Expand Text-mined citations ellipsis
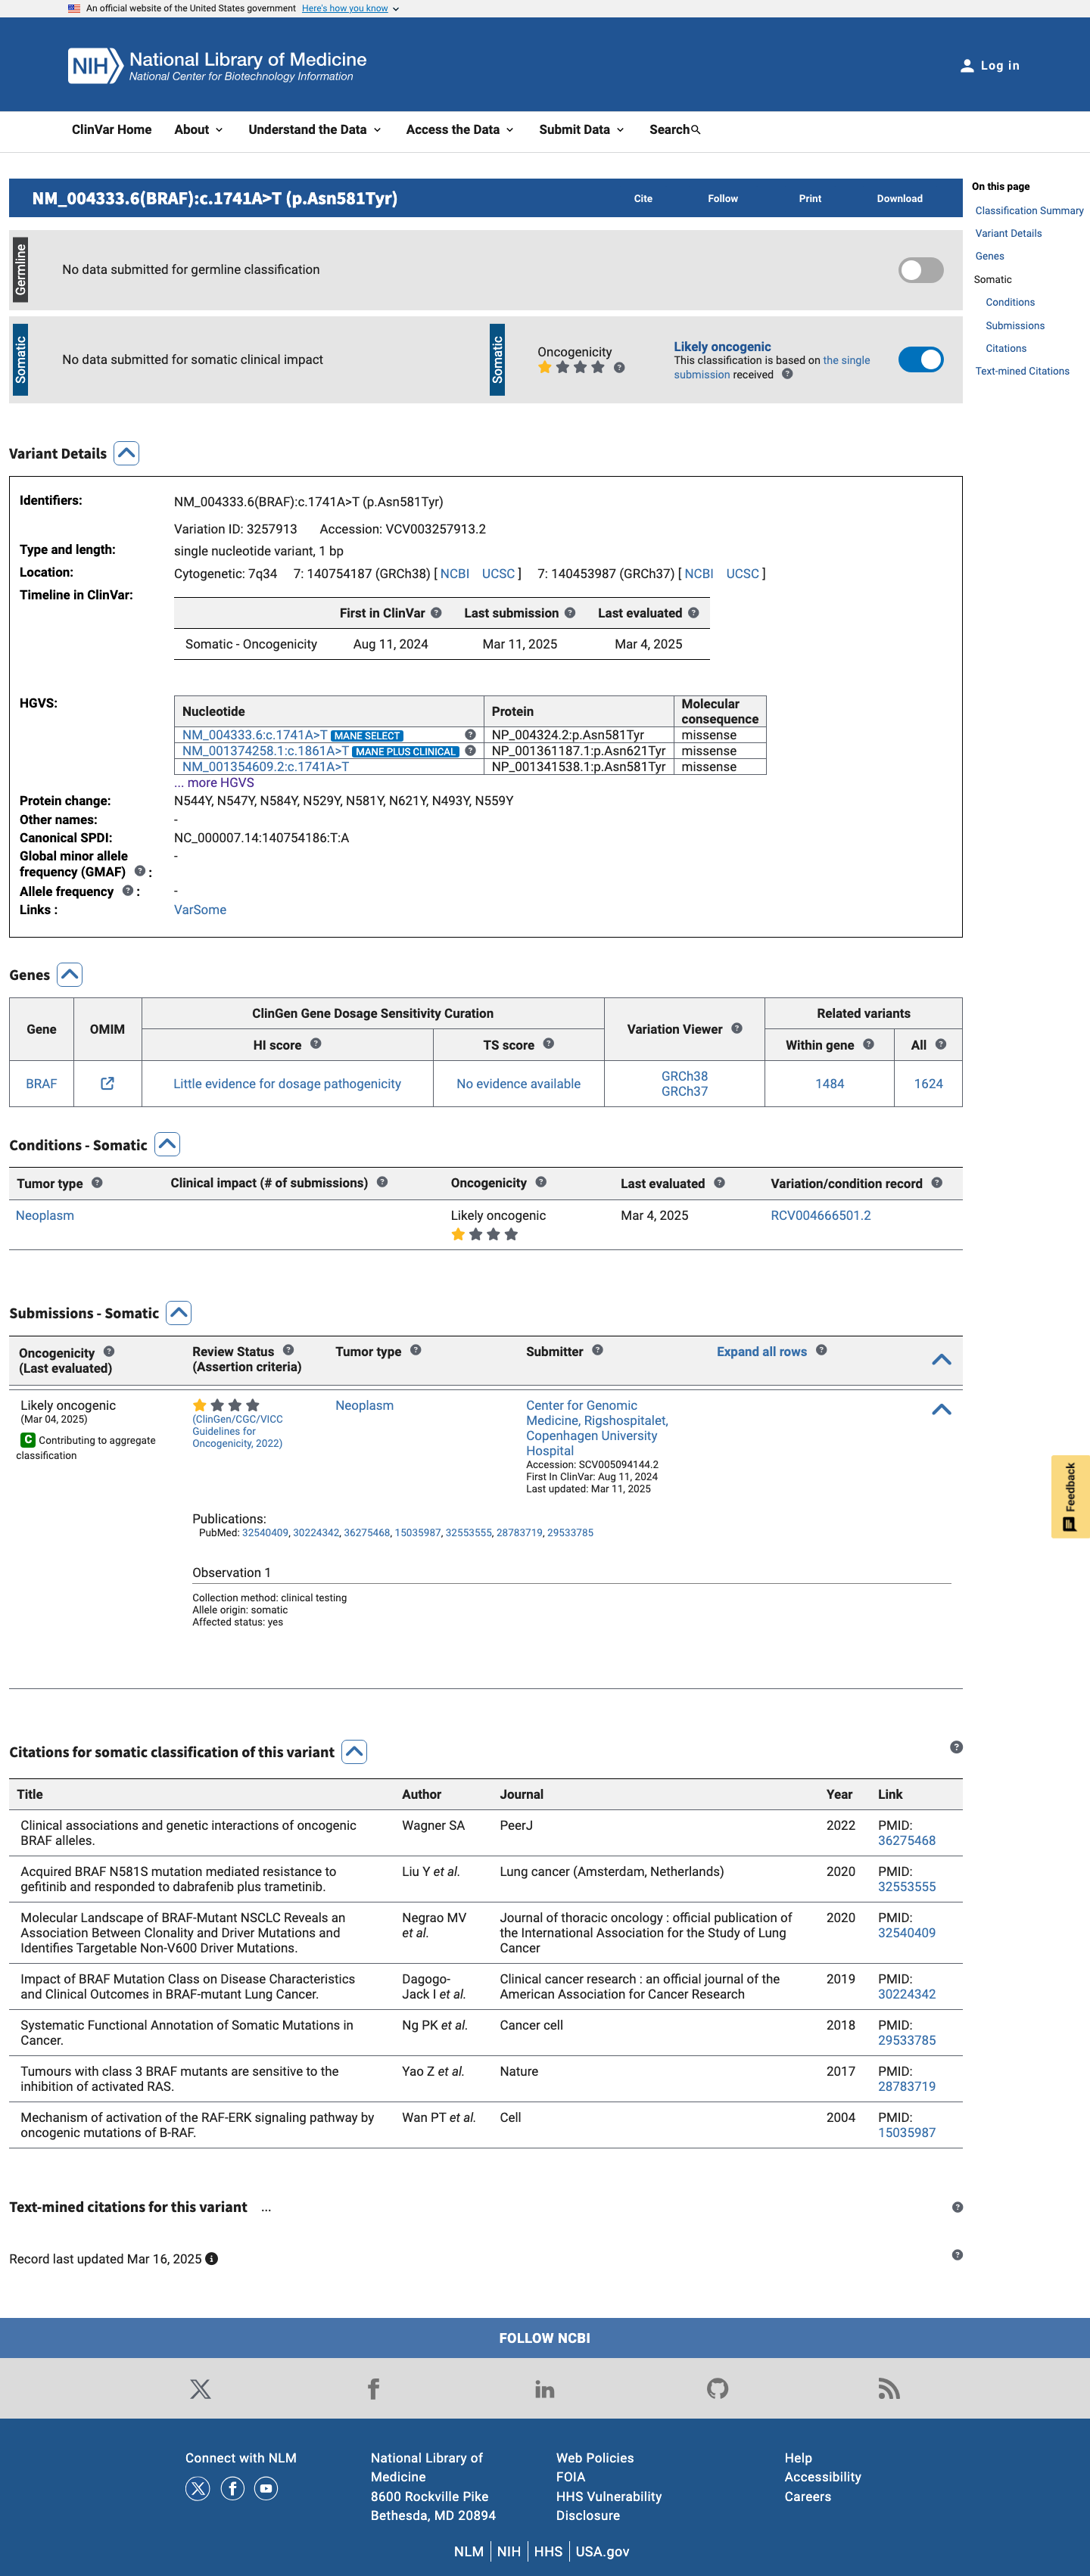1090x2576 pixels. coord(266,2207)
